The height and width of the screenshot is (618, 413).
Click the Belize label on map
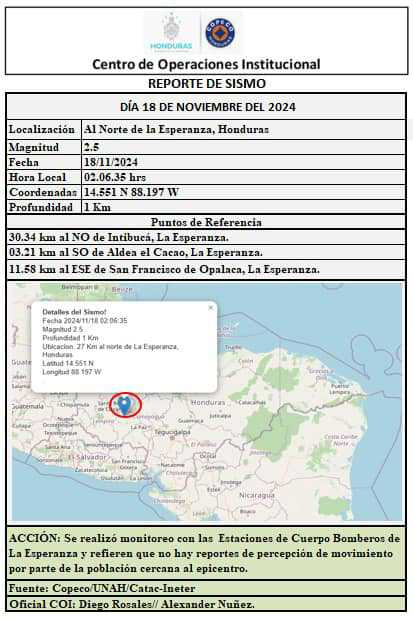122,290
